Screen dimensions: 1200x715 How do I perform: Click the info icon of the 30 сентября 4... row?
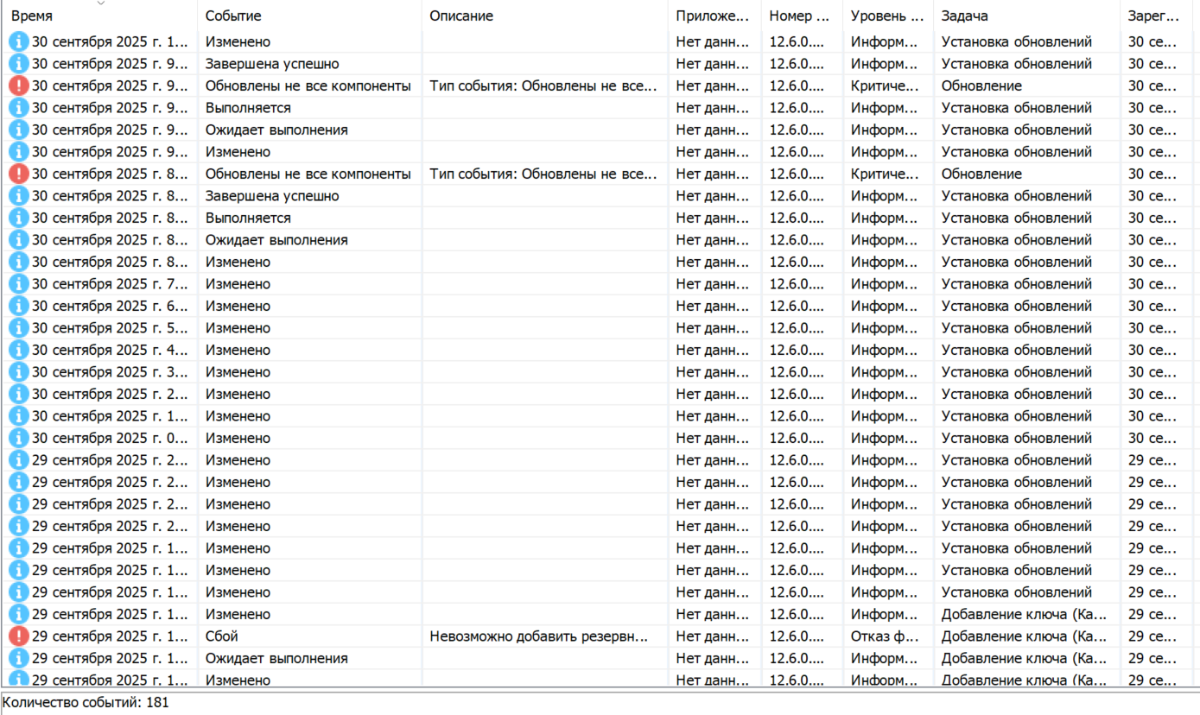pyautogui.click(x=19, y=350)
